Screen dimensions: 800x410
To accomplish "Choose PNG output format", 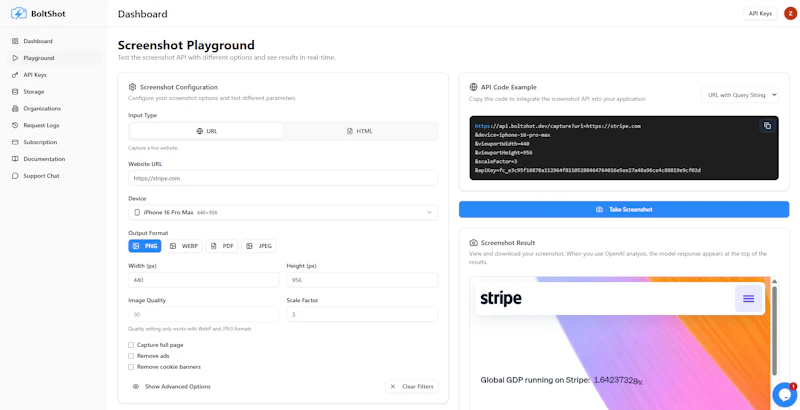I will tap(144, 246).
